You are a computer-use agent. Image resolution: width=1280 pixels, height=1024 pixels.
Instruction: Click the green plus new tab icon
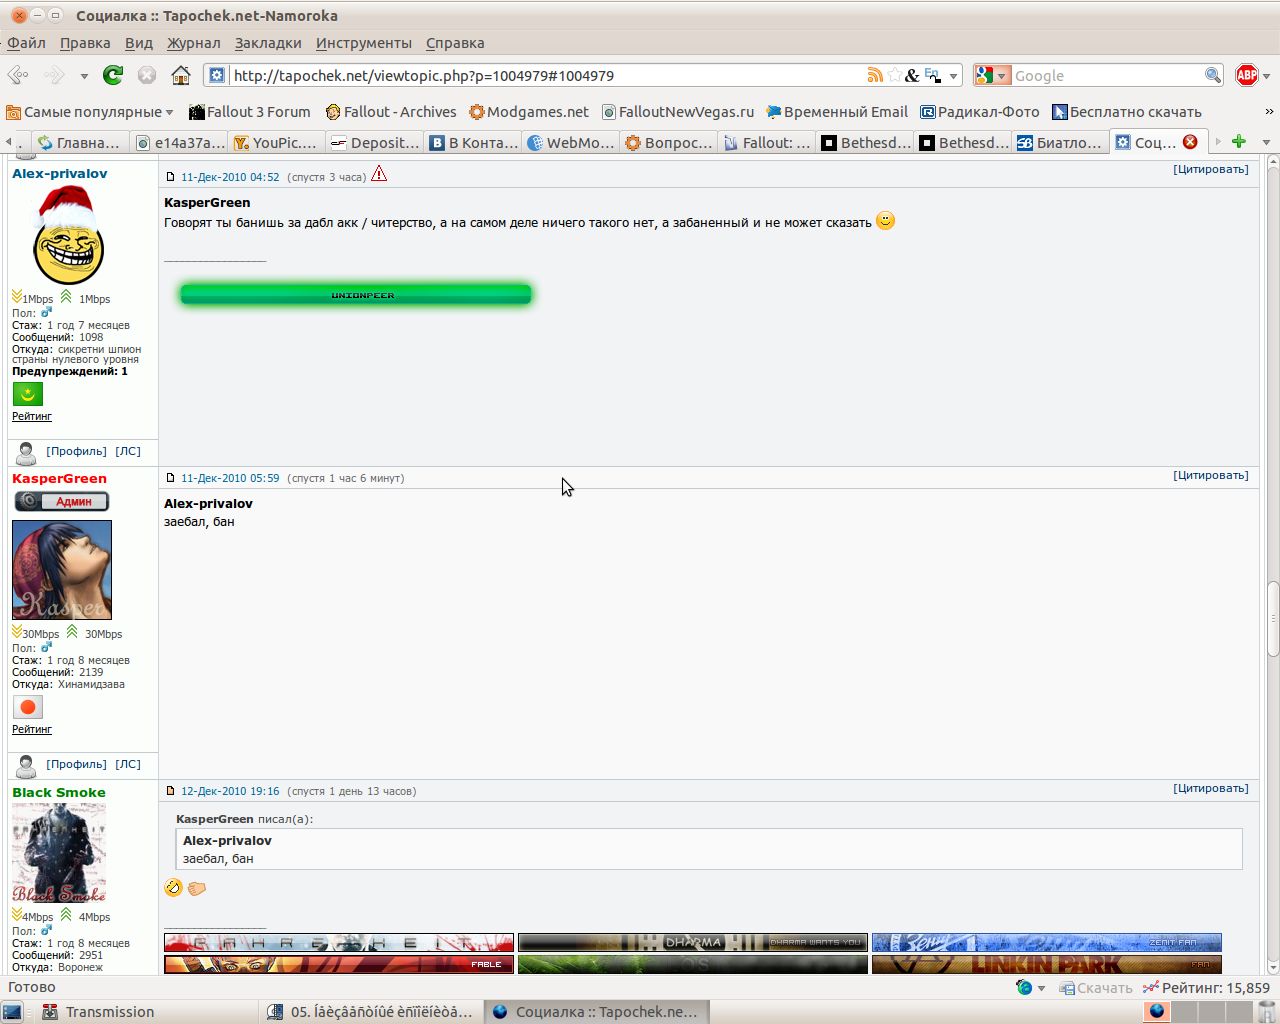[x=1238, y=142]
